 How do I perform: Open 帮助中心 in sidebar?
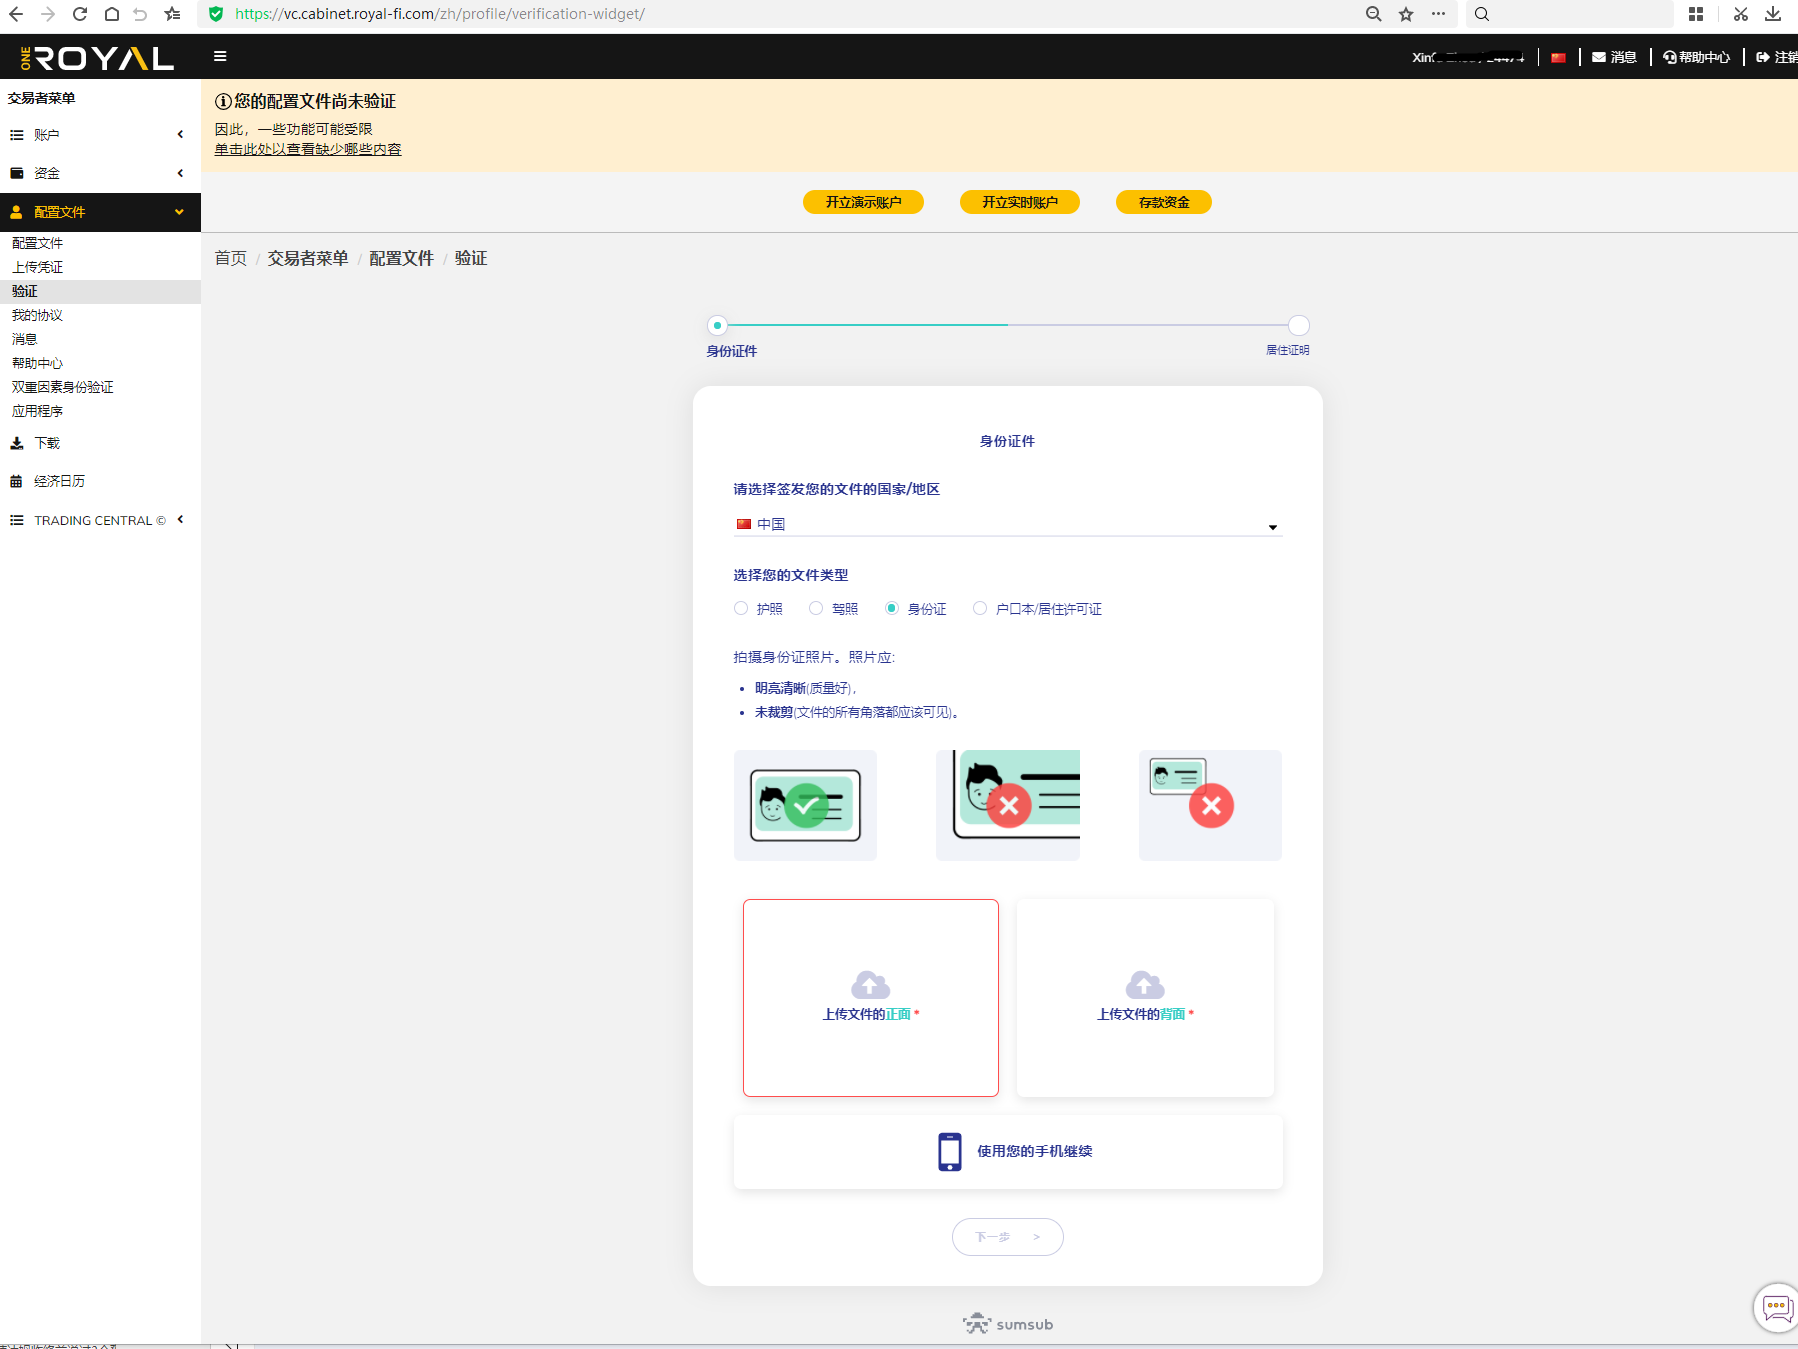coord(38,363)
